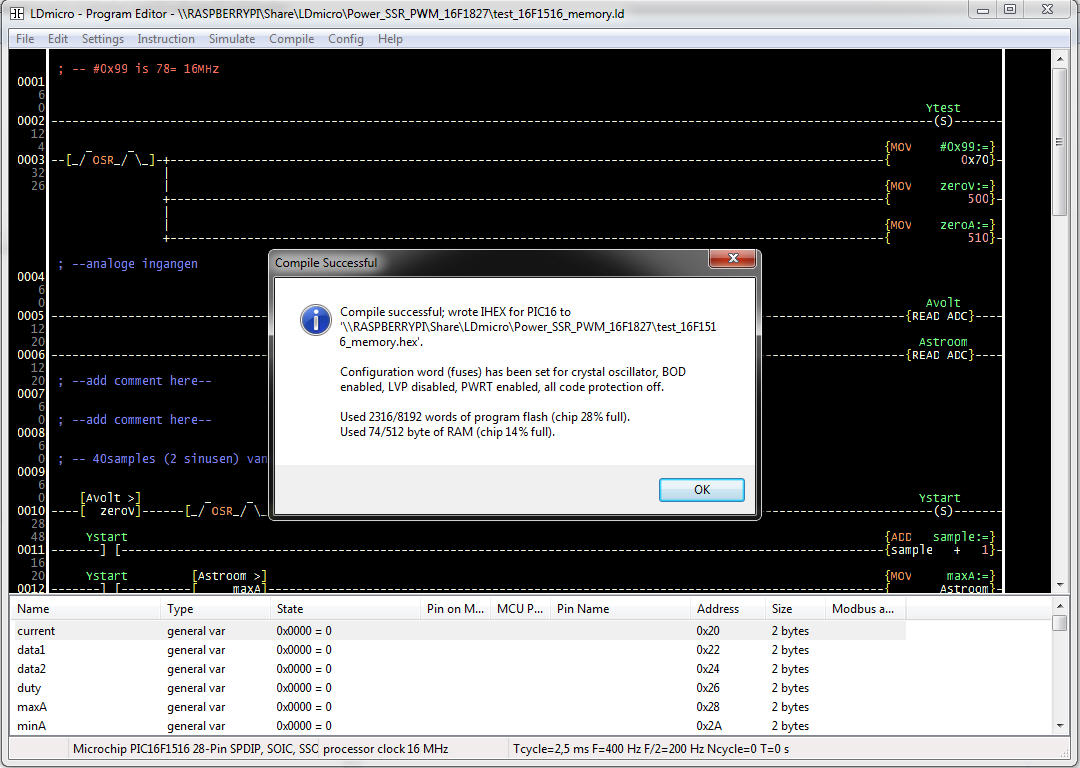
Task: Open the Simulate menu
Action: [232, 39]
